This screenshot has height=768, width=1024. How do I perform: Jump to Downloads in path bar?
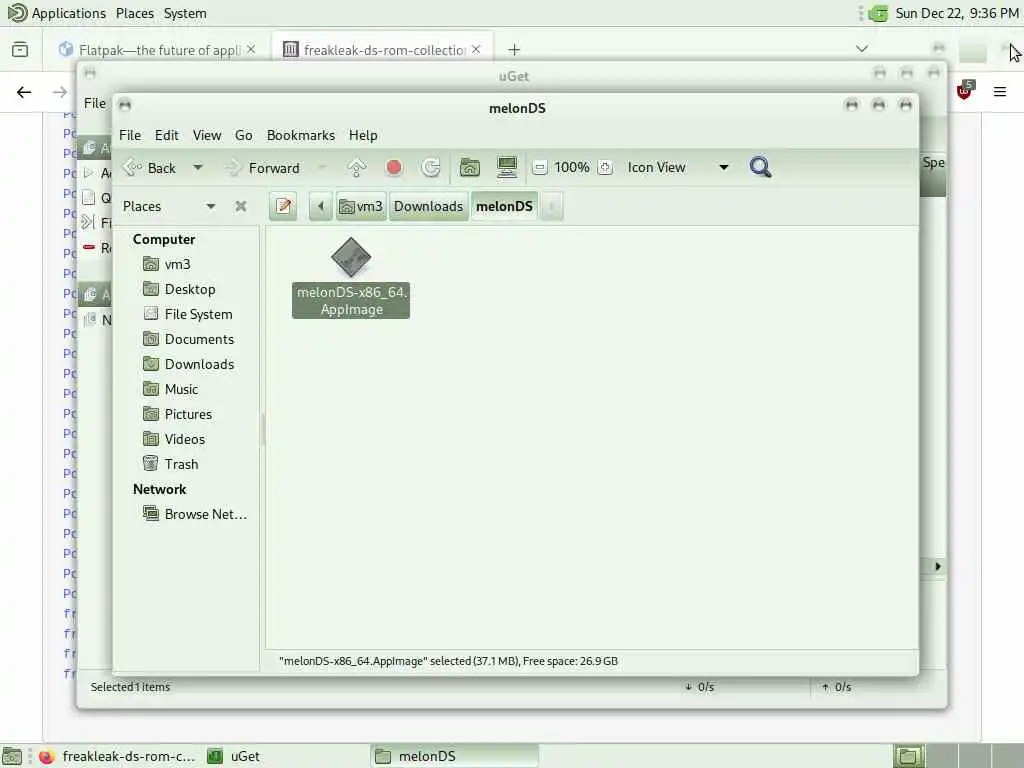tap(428, 206)
